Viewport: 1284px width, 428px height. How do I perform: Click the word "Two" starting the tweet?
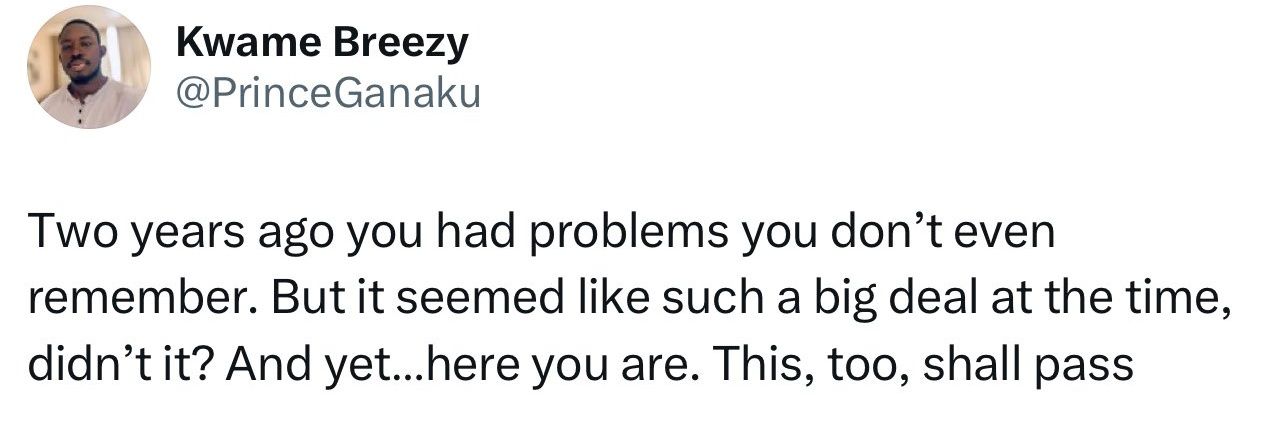(x=64, y=236)
